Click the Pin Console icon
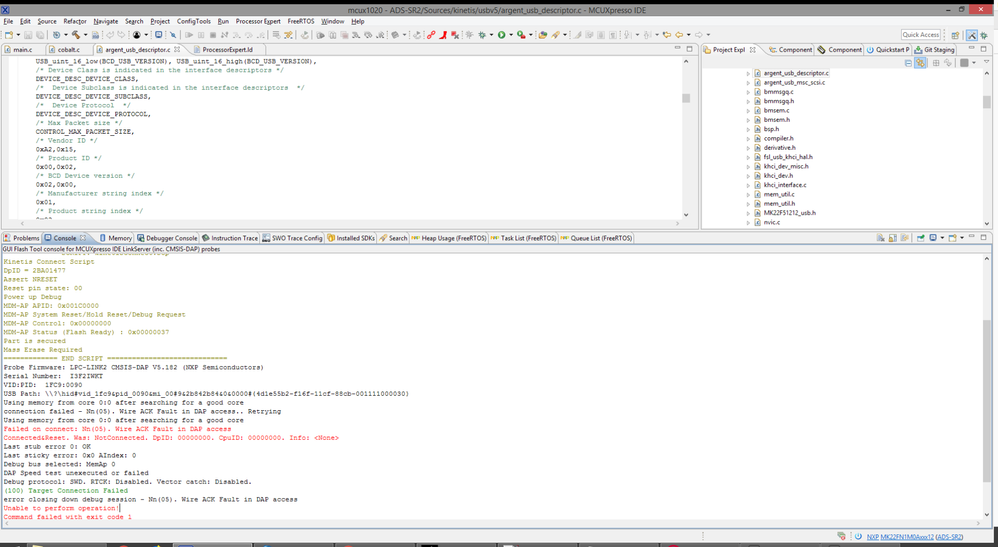This screenshot has width=998, height=547. [x=920, y=238]
